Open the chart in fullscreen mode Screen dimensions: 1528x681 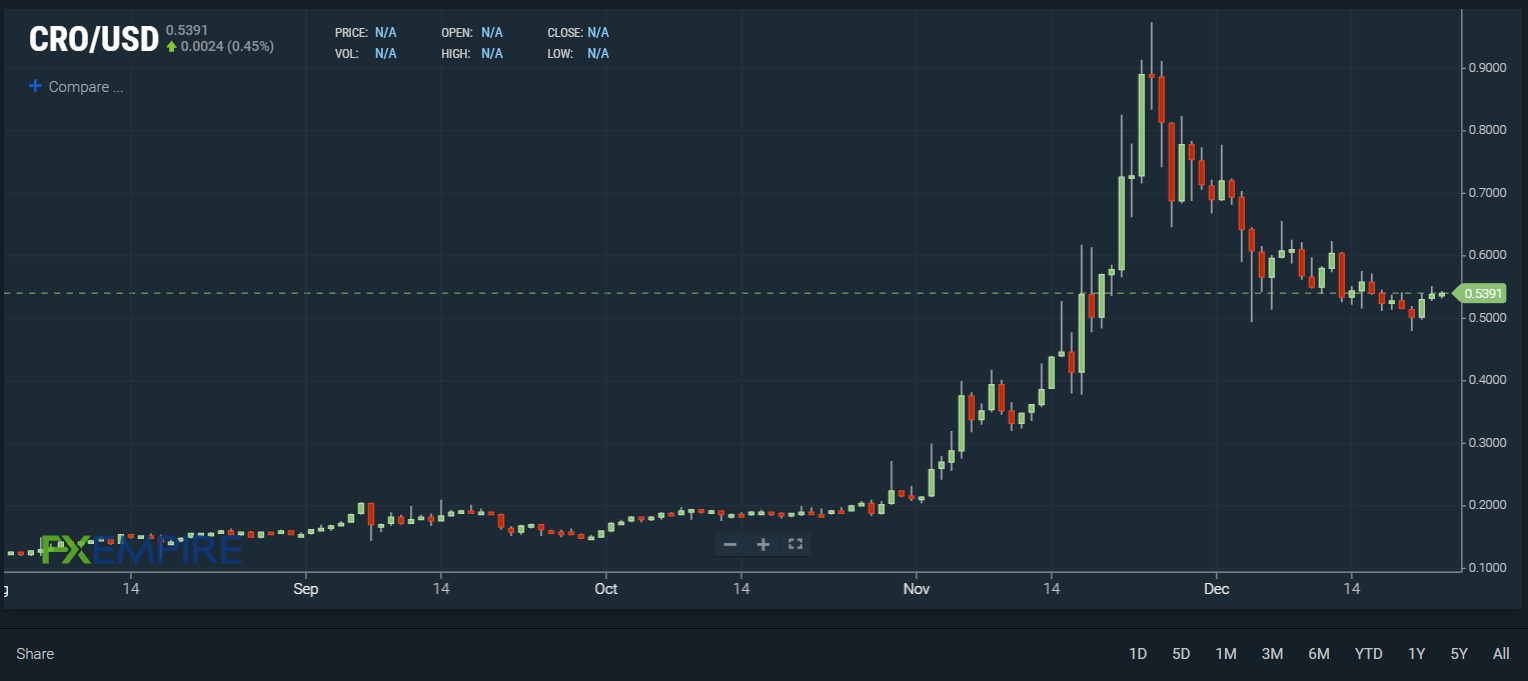click(796, 544)
